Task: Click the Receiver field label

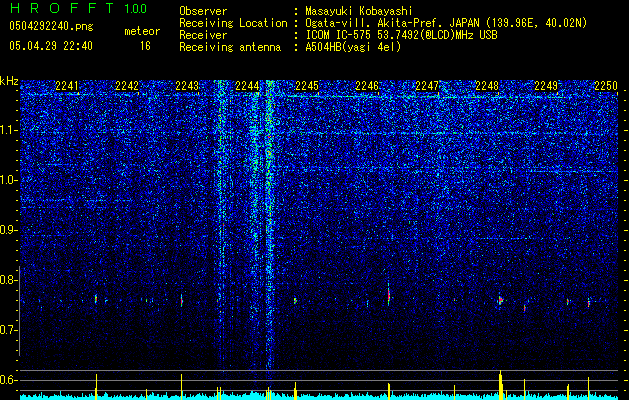Action: point(203,35)
